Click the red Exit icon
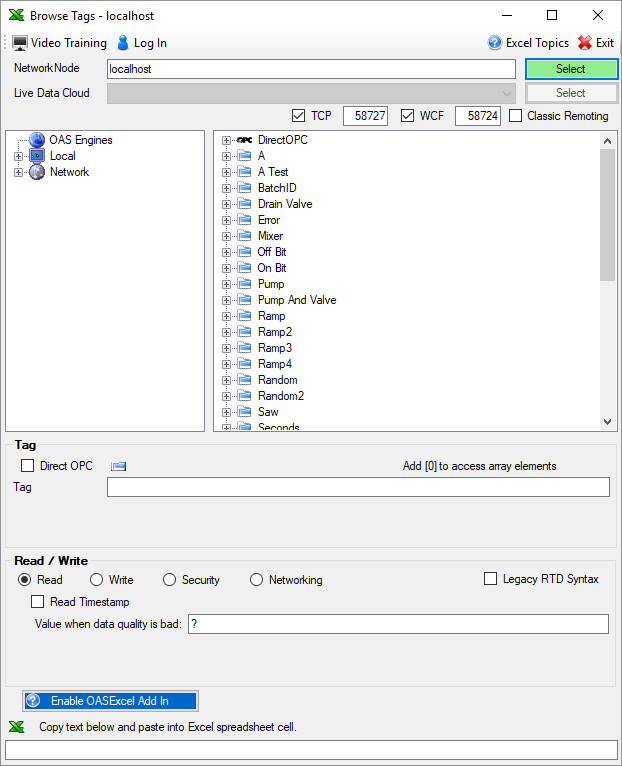This screenshot has height=766, width=622. tap(585, 43)
